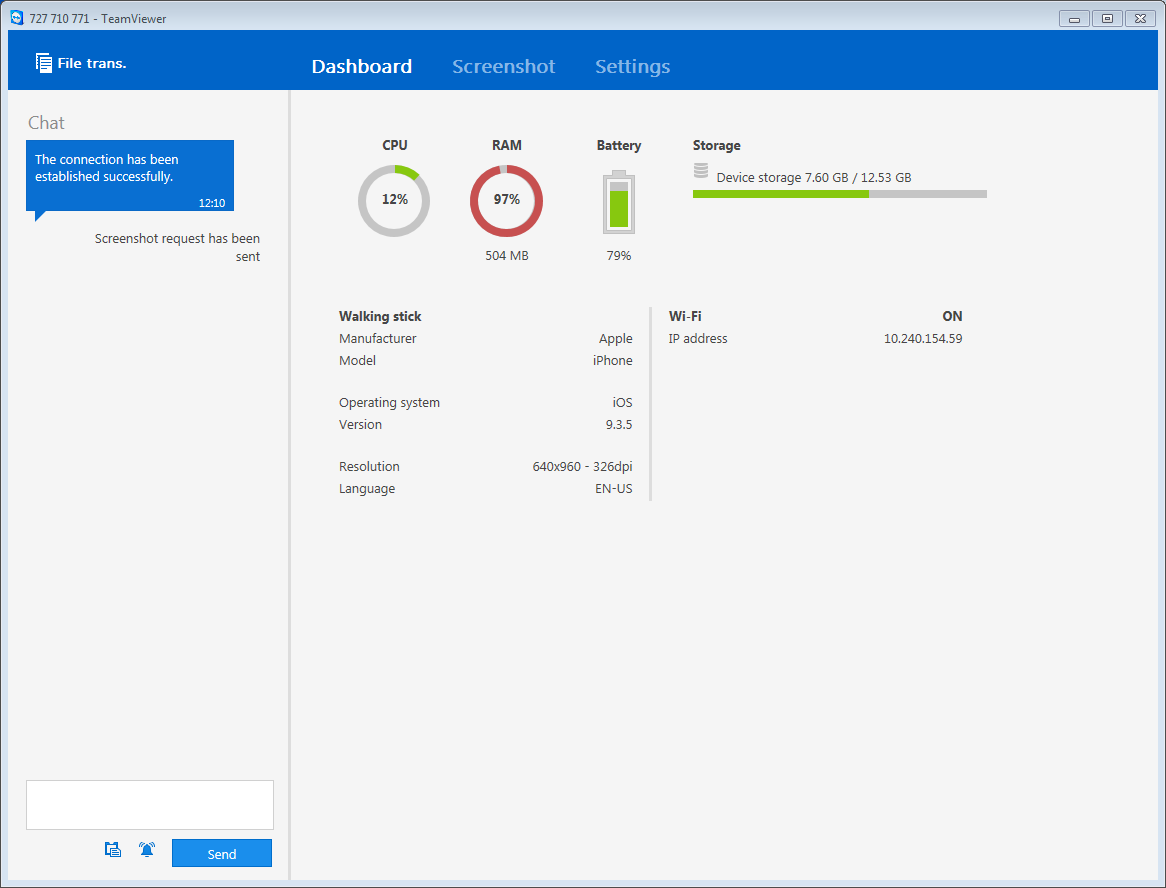Viewport: 1166px width, 888px height.
Task: Open file transfer via the File trans. icon
Action: click(44, 62)
